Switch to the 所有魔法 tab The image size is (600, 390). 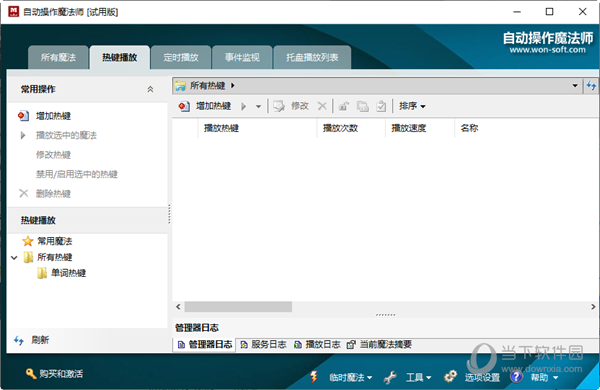(x=58, y=57)
